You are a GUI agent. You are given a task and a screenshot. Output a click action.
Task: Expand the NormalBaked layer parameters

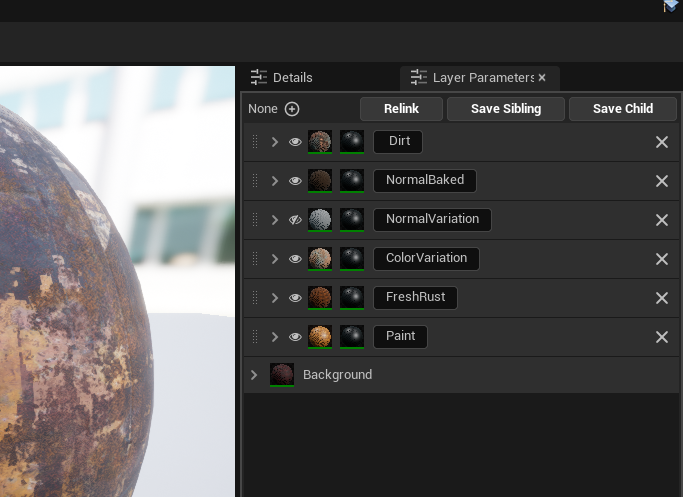(274, 181)
